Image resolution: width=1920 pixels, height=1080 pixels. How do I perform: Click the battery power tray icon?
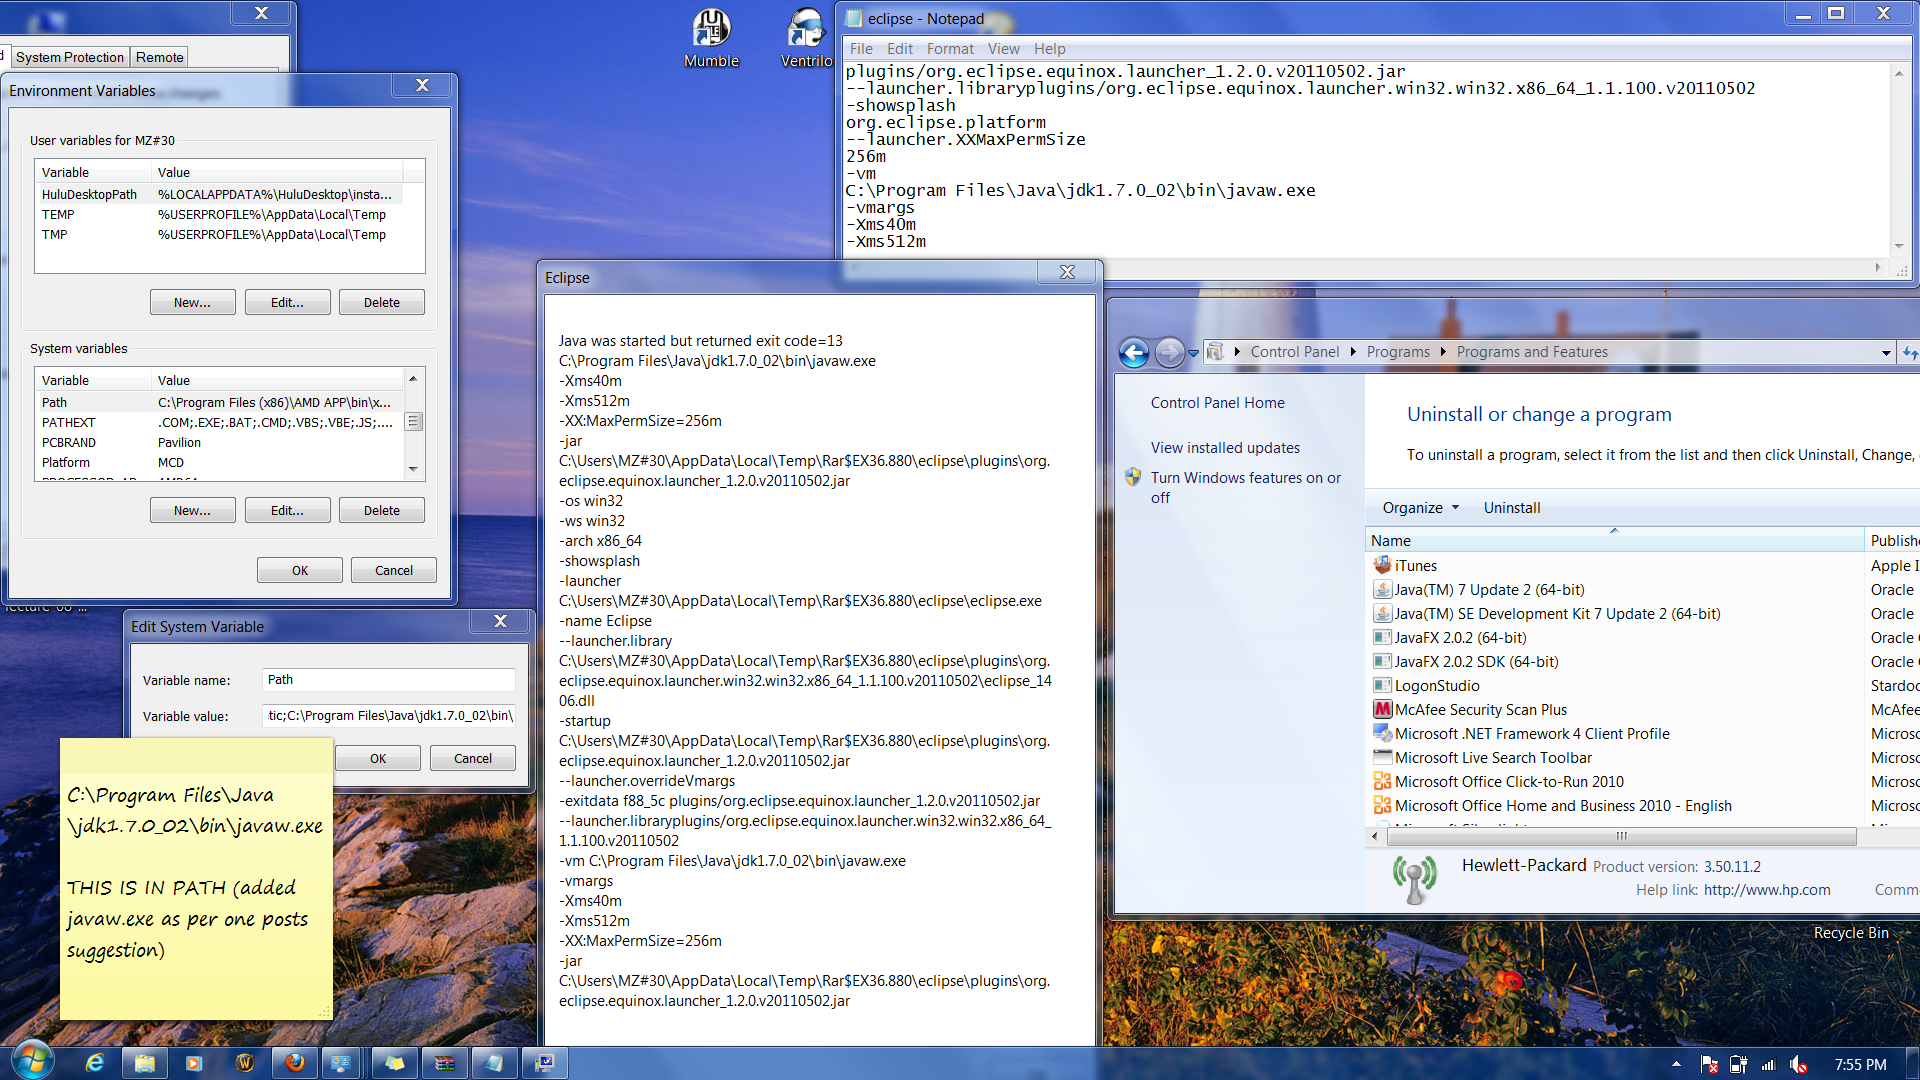[x=1739, y=1065]
